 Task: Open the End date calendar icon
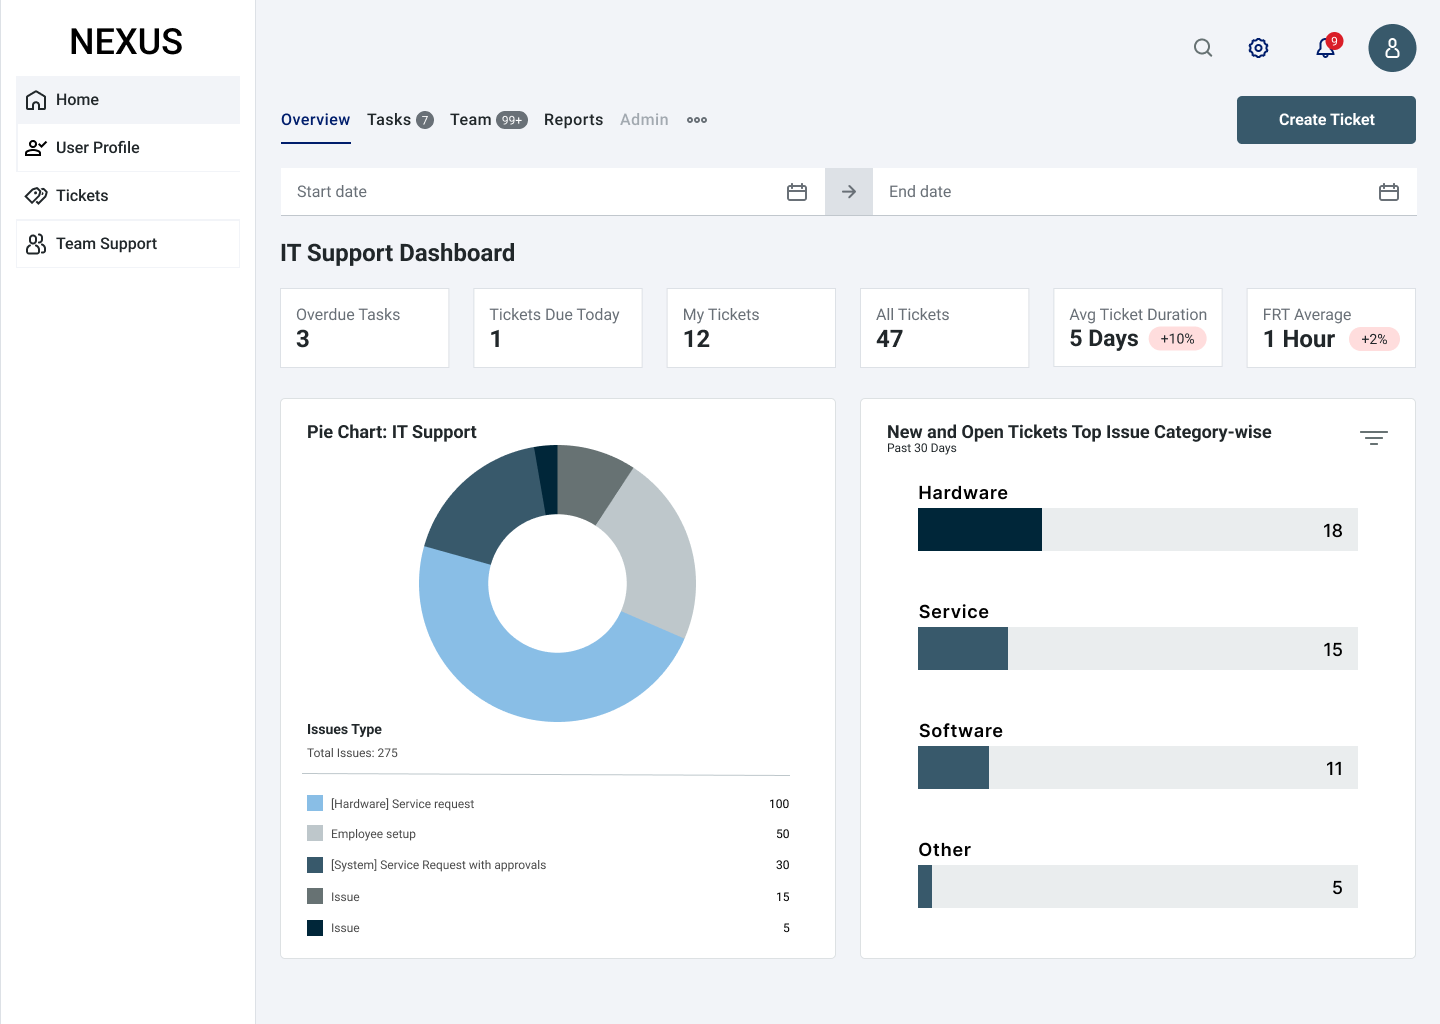point(1389,192)
